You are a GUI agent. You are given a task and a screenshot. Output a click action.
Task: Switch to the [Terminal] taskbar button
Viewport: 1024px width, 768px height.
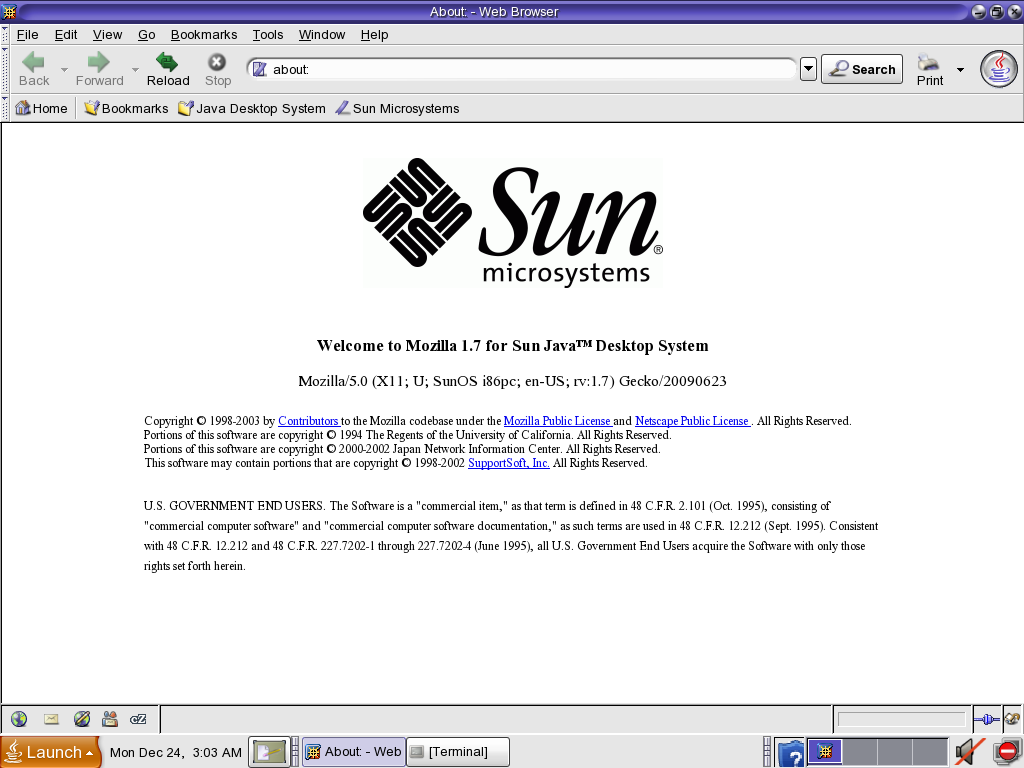pyautogui.click(x=458, y=752)
